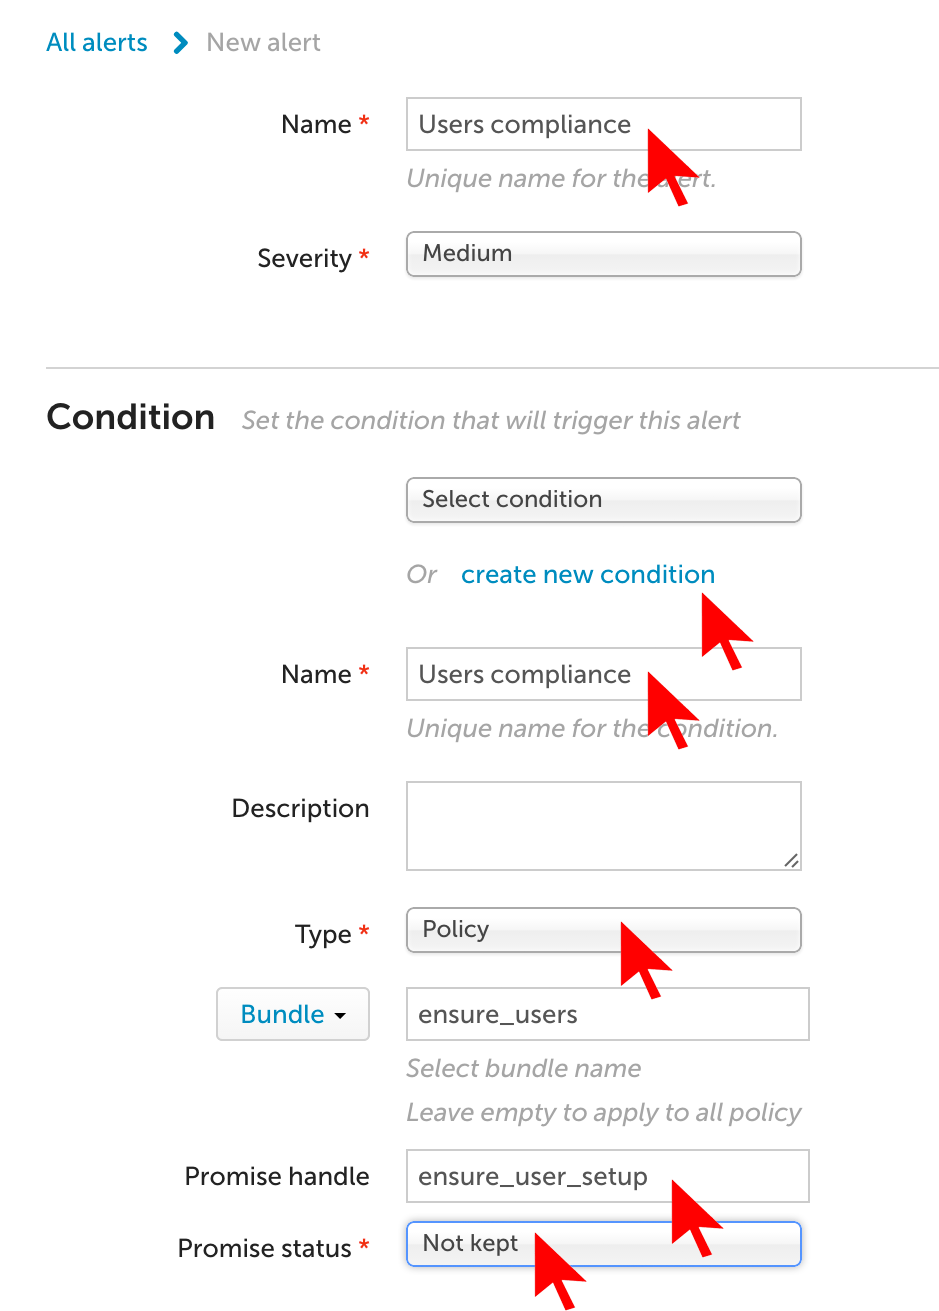Click the breadcrumb chevron arrow icon

coord(180,43)
